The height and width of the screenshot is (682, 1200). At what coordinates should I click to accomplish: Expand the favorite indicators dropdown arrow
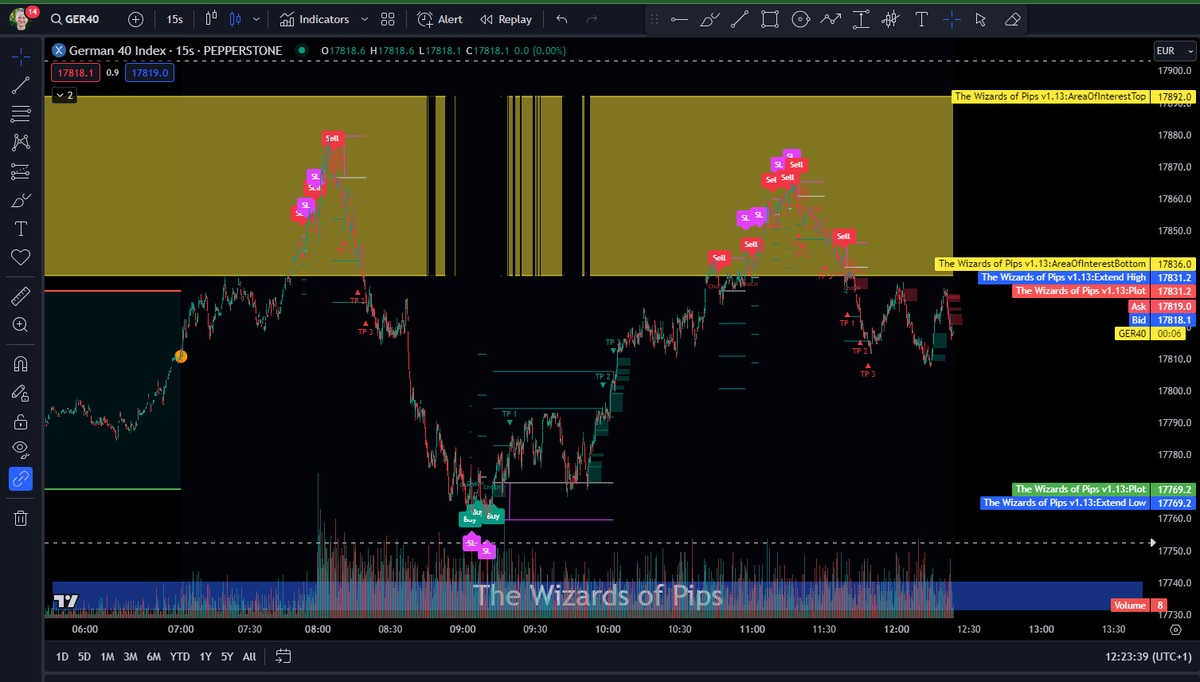(364, 19)
